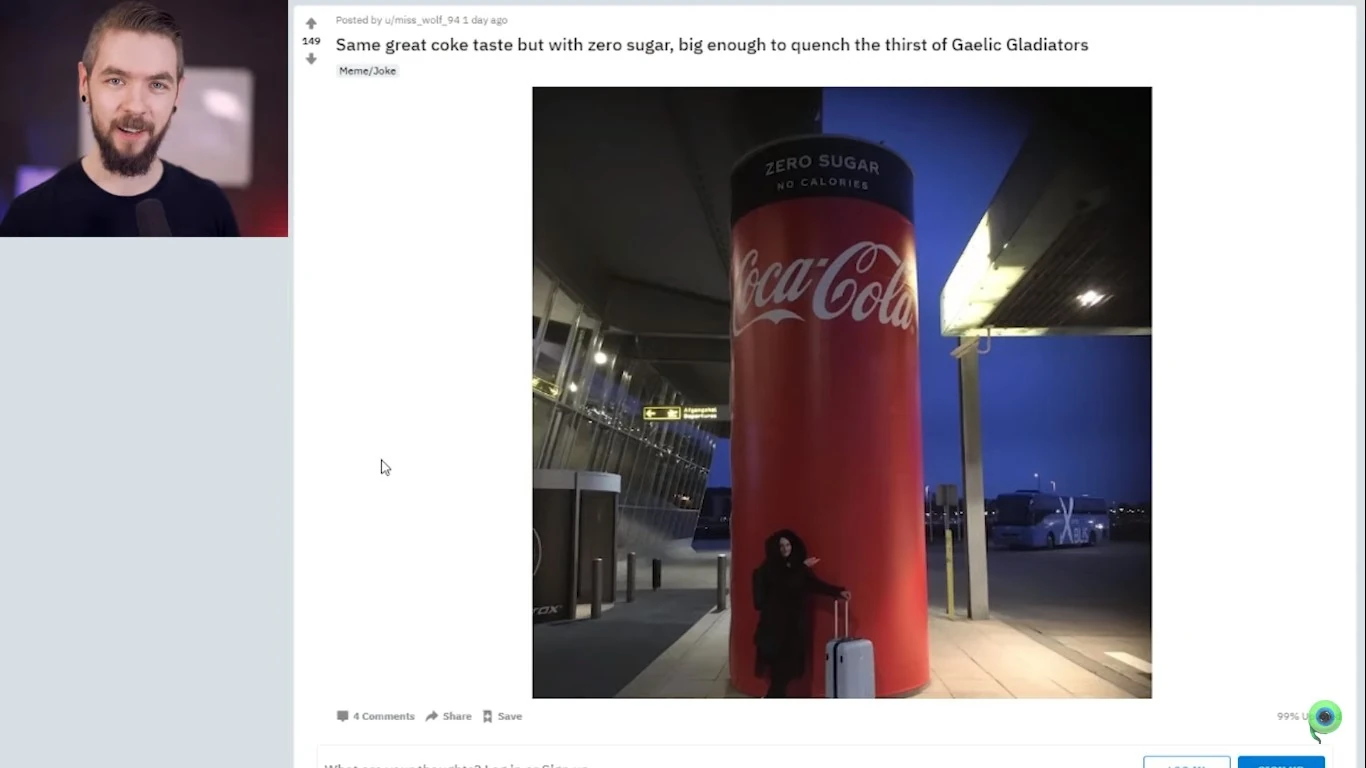Click the webcam video overlay
The width and height of the screenshot is (1366, 768).
(x=144, y=118)
